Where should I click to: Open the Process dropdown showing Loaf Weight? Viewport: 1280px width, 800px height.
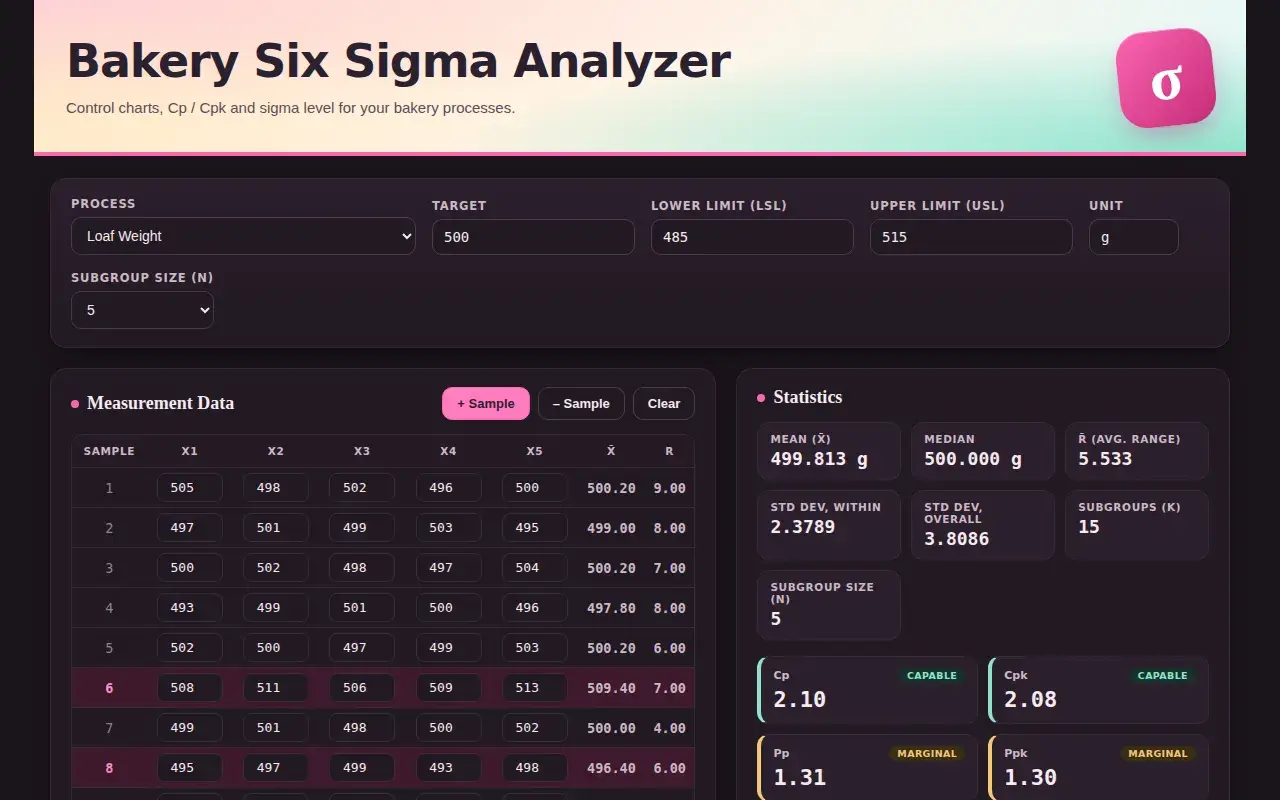point(243,236)
